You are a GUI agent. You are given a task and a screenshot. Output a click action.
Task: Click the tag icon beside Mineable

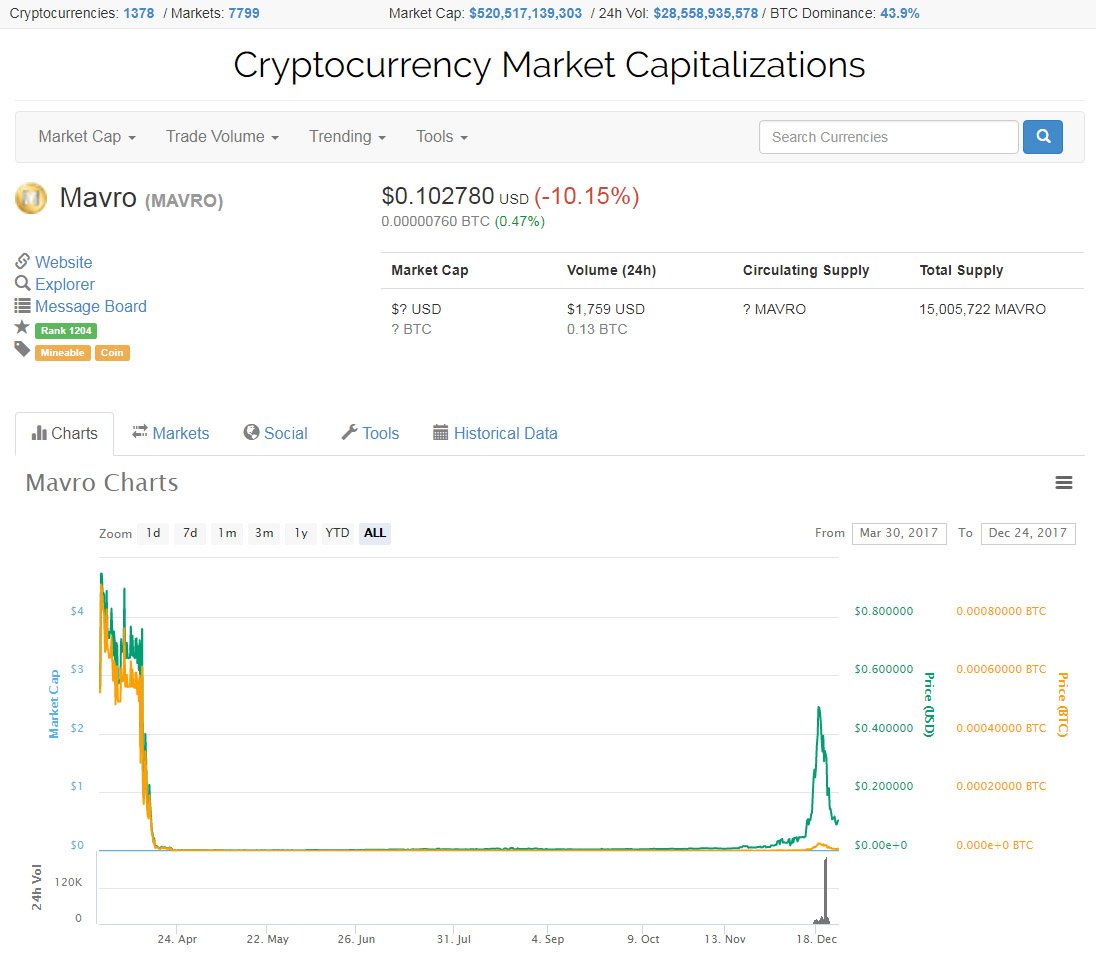pos(22,350)
